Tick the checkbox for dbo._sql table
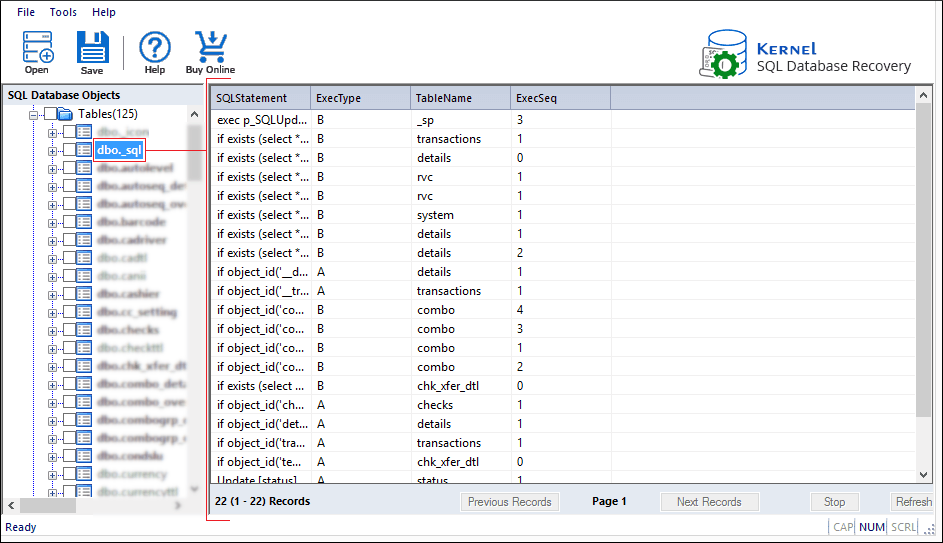 70,150
